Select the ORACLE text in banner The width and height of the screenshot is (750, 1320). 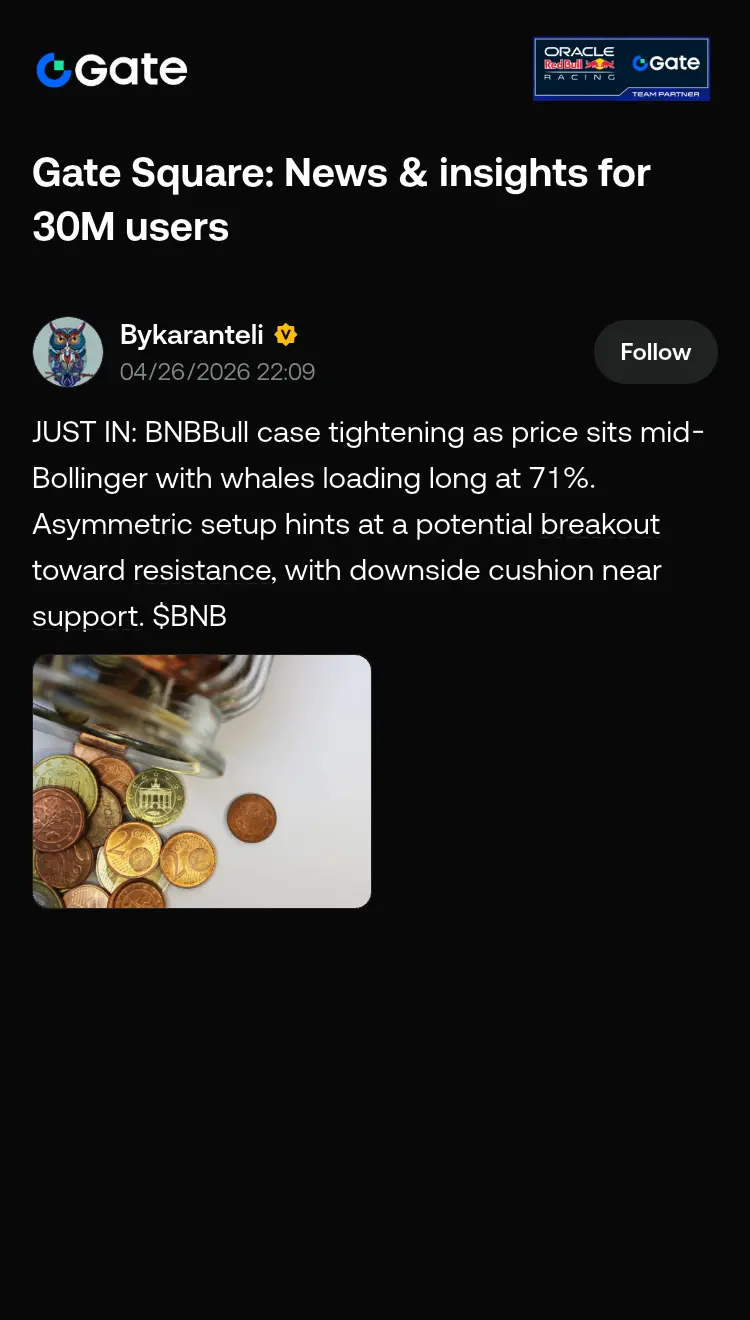pyautogui.click(x=579, y=51)
